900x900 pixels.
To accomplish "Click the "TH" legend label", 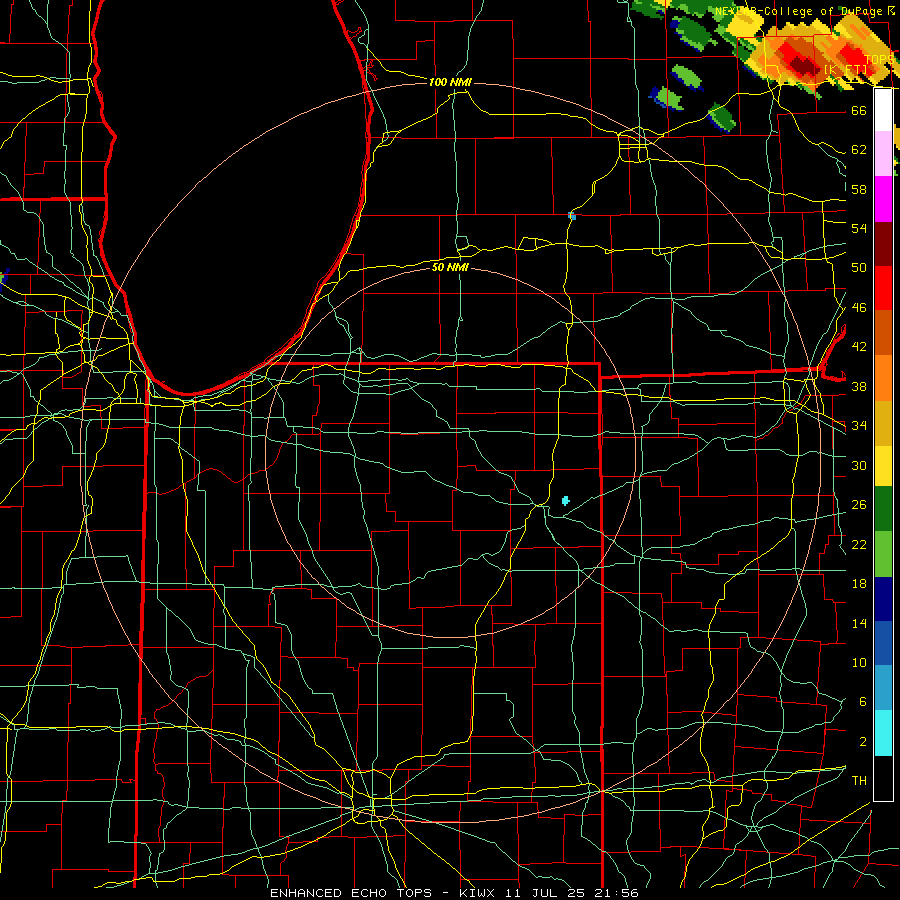I will click(859, 781).
